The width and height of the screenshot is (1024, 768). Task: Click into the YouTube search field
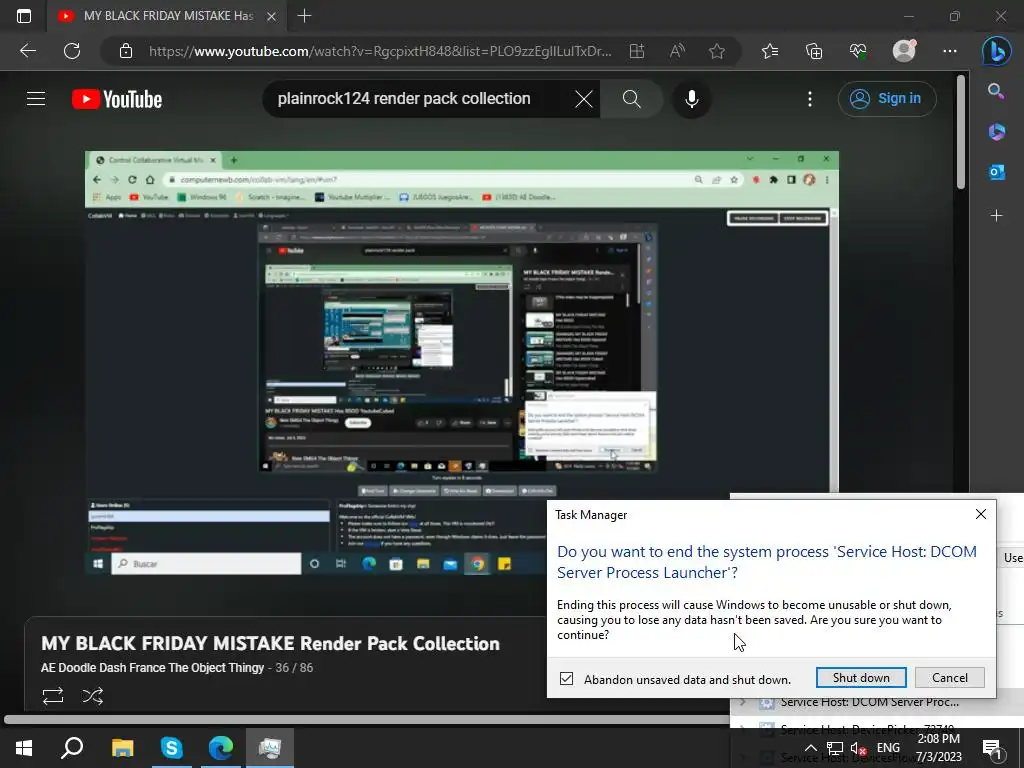(x=418, y=99)
